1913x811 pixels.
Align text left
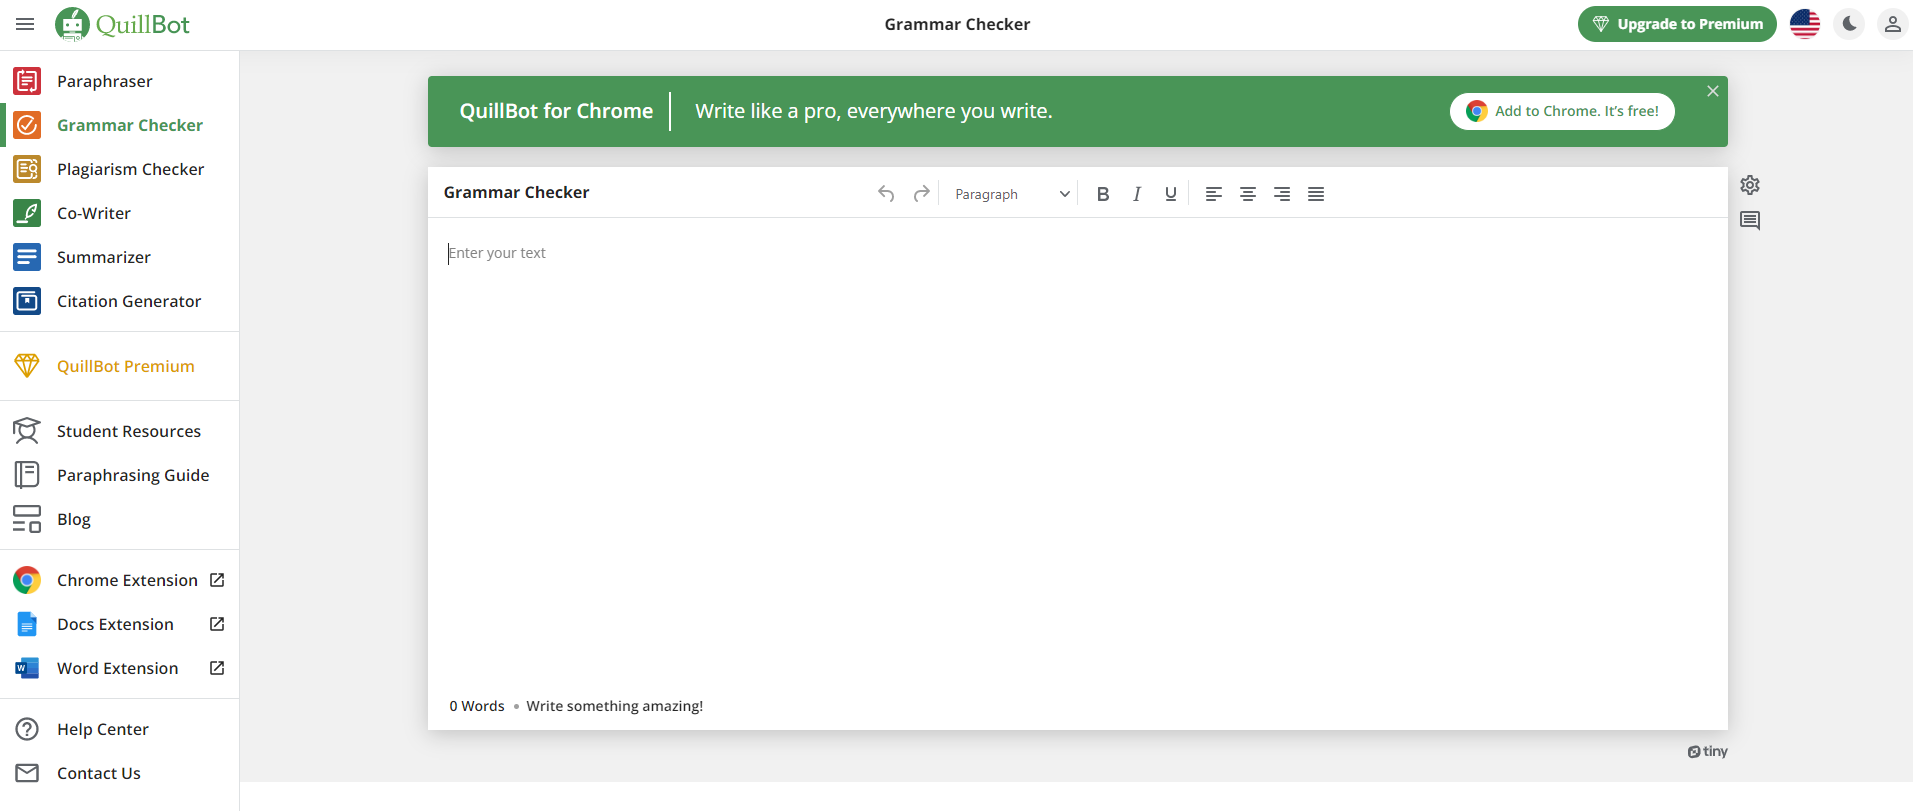pos(1214,194)
